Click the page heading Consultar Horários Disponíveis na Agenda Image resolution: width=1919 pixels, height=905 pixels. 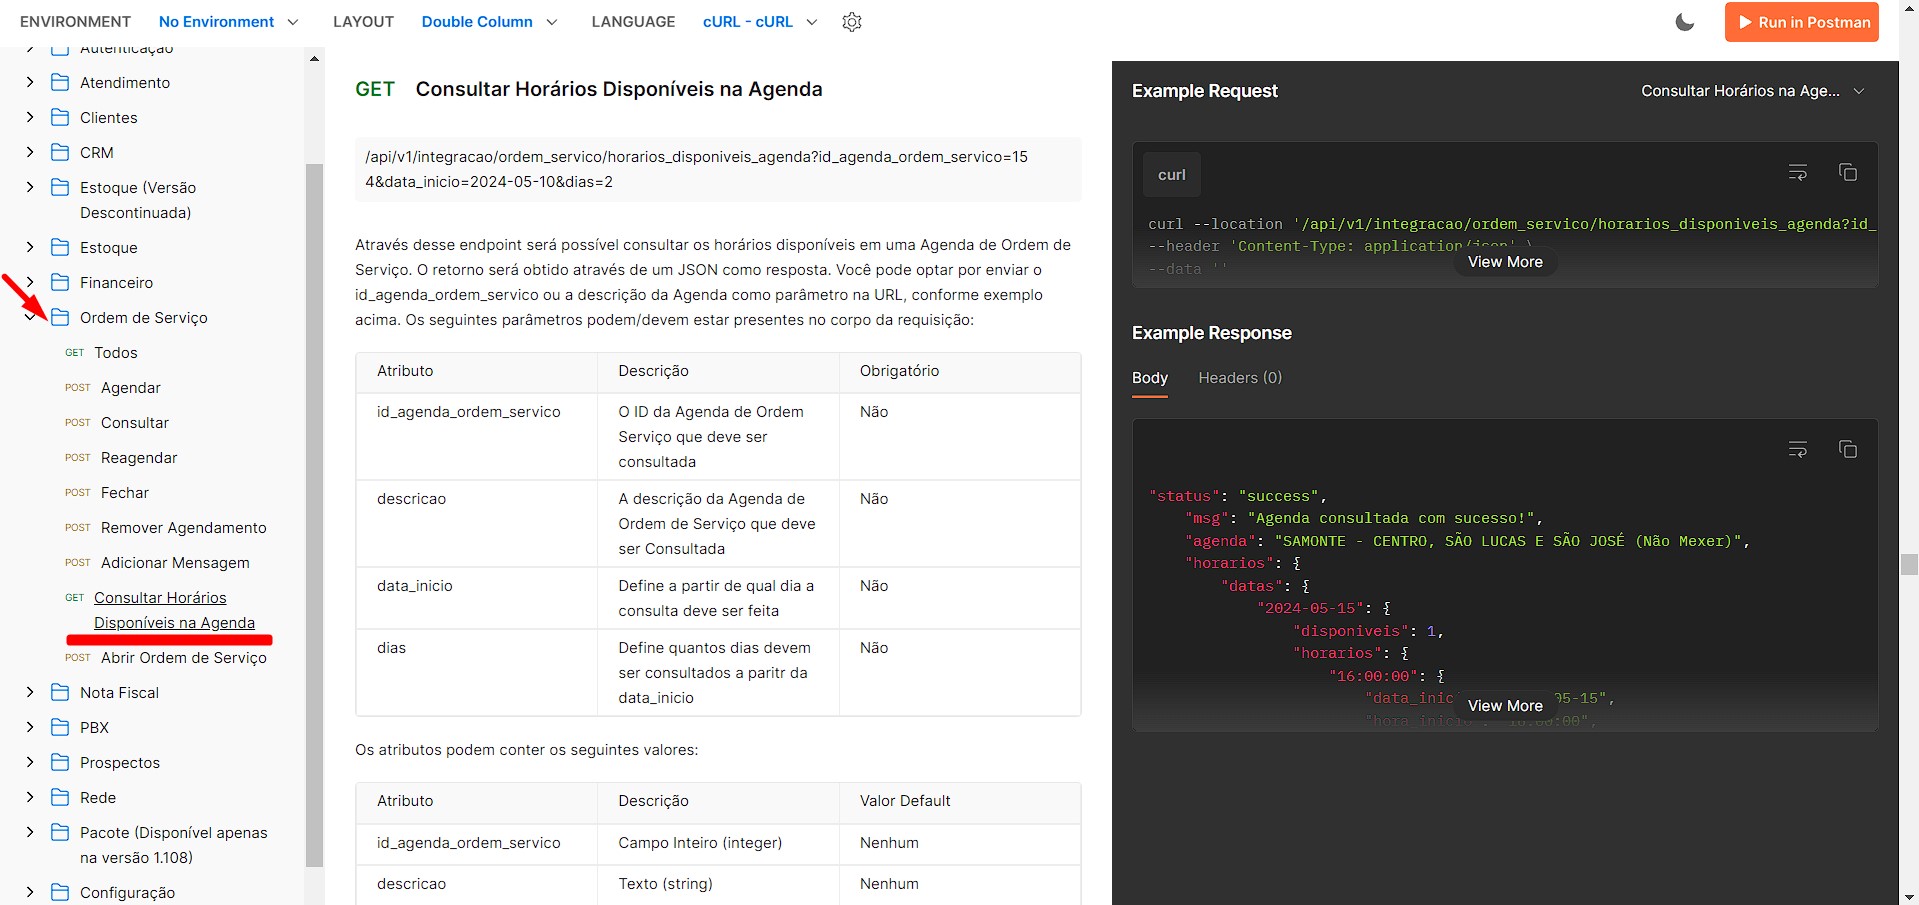tap(619, 89)
